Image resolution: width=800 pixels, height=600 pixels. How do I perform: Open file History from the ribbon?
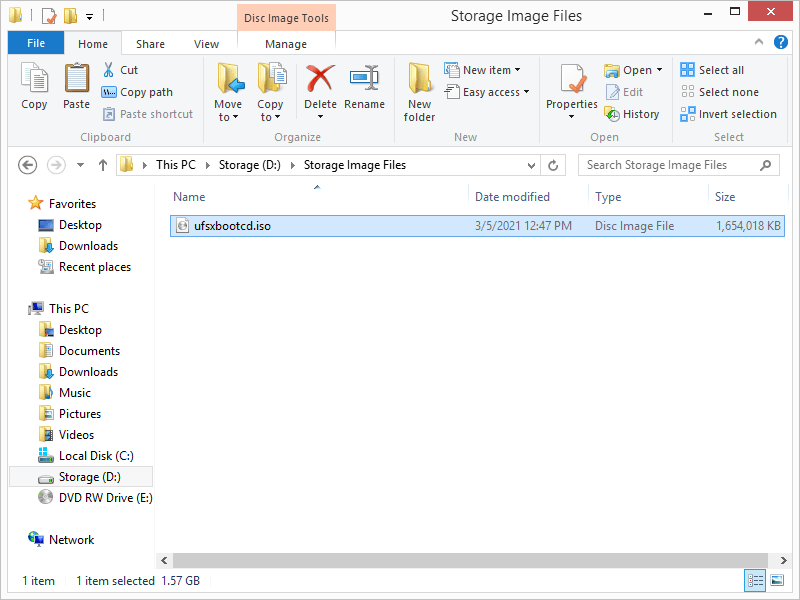click(632, 114)
